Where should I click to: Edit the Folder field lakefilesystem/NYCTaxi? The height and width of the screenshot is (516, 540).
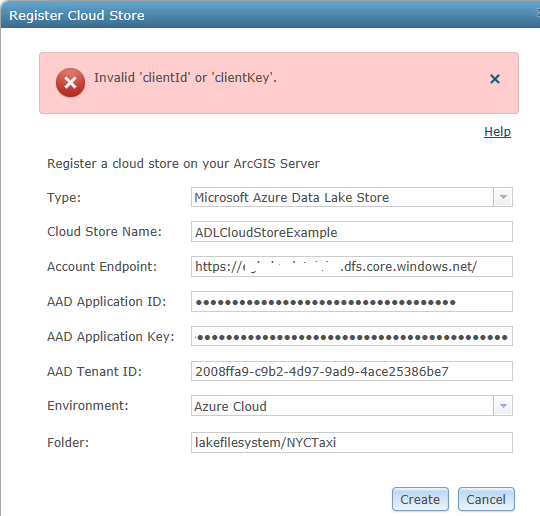pyautogui.click(x=352, y=443)
